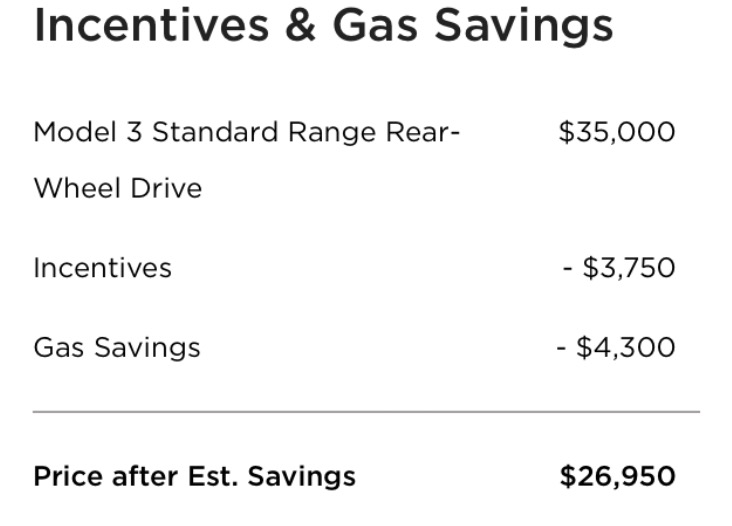
Task: Click the word "Rear-" in the vehicle name
Action: coord(423,132)
